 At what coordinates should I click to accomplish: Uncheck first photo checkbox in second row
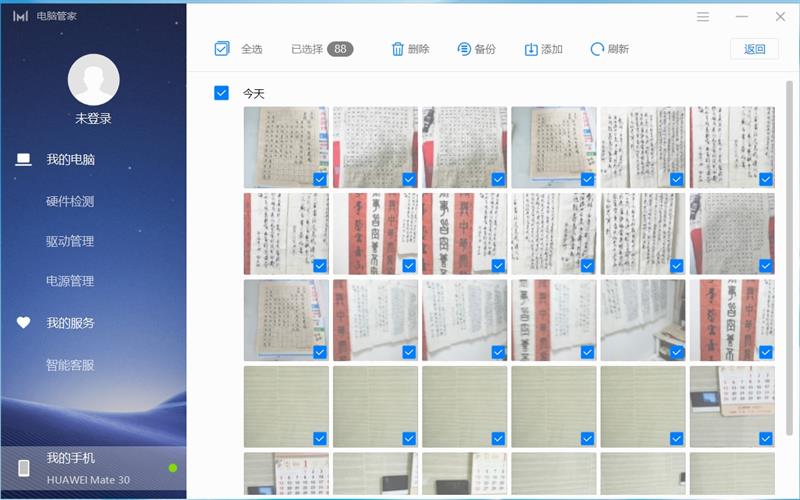click(320, 266)
